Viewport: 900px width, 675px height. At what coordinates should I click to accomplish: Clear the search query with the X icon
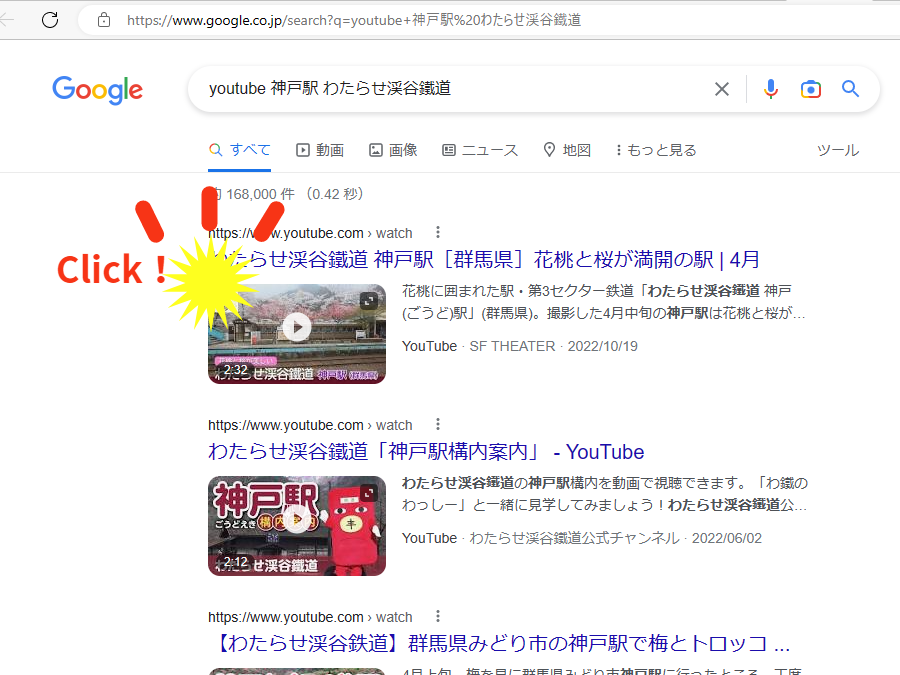tap(722, 88)
